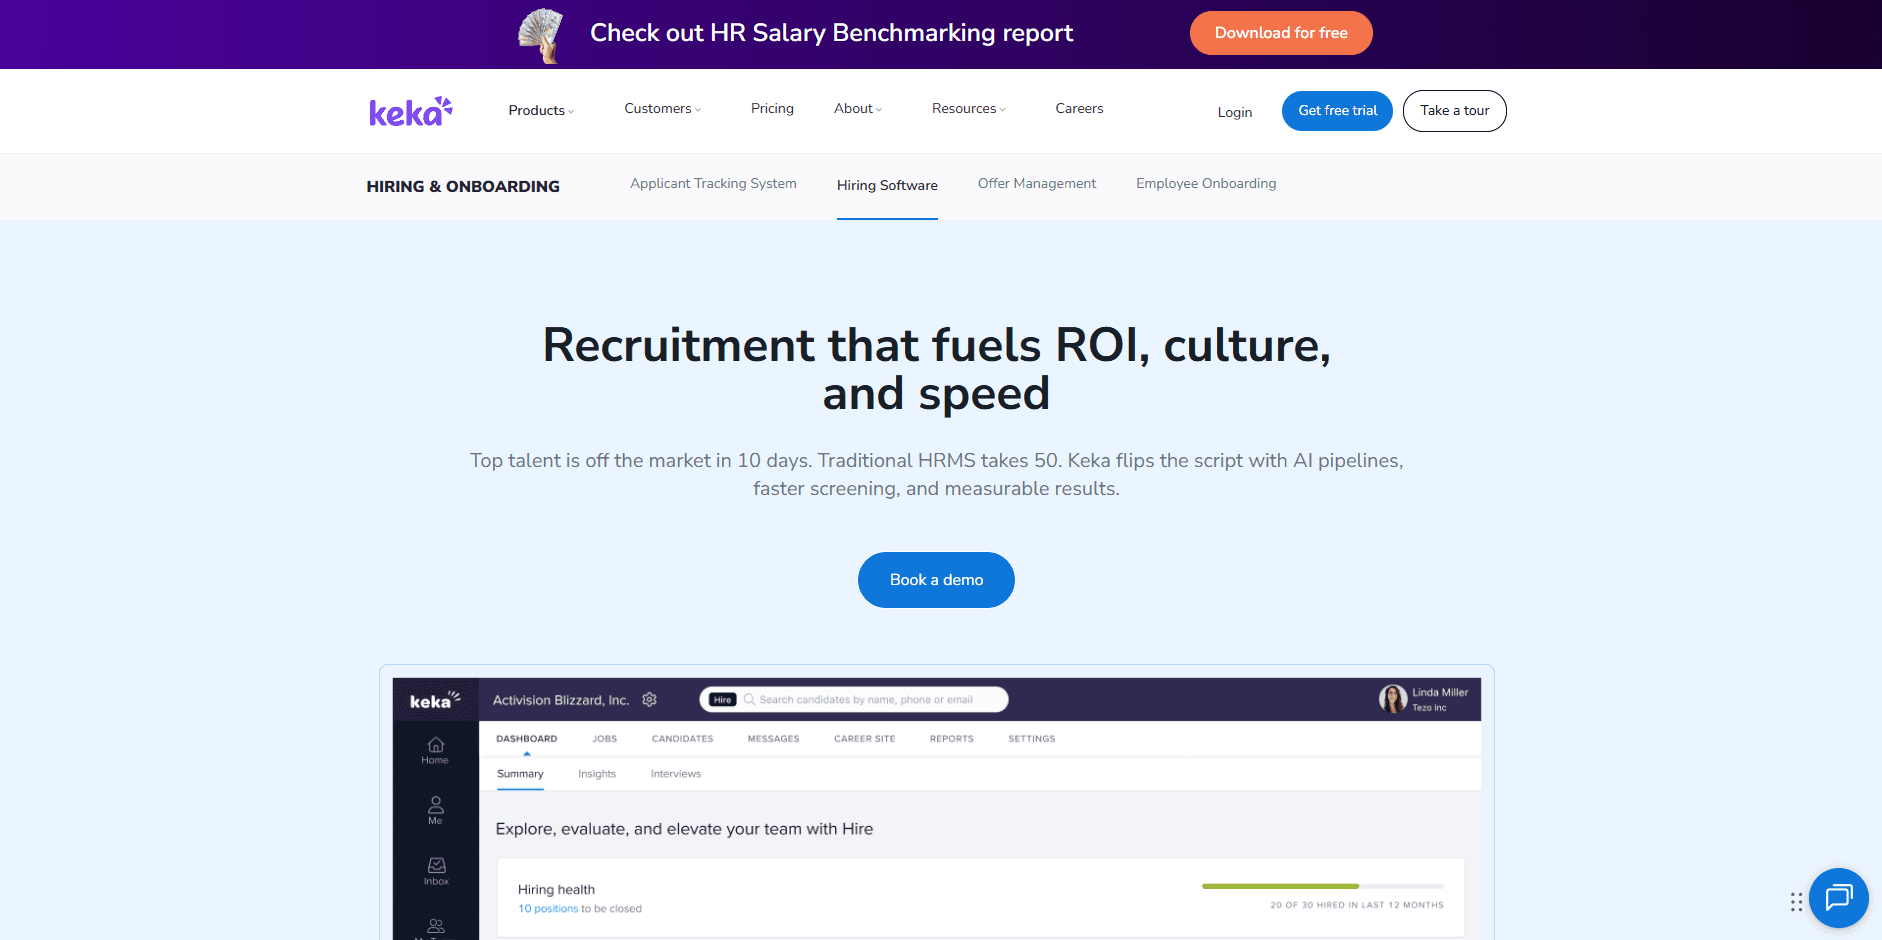Click the Book a demo button

pyautogui.click(x=936, y=580)
